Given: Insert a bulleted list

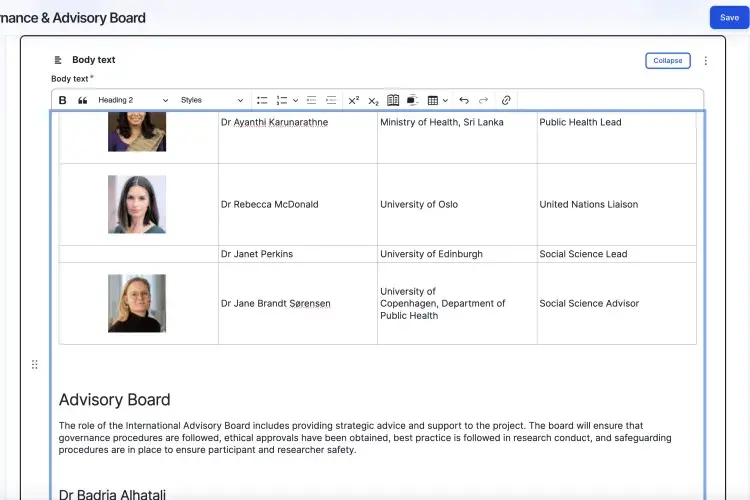Looking at the screenshot, I should [262, 100].
